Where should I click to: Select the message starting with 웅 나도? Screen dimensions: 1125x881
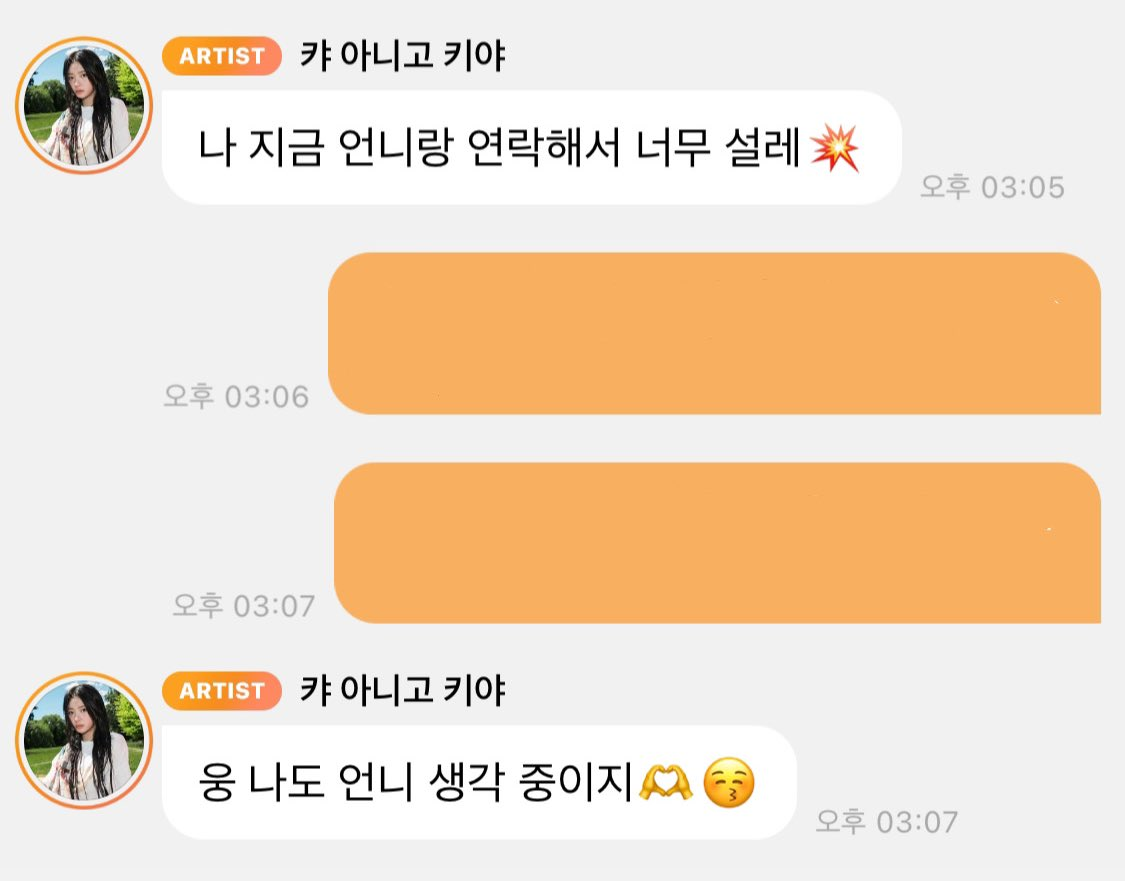479,783
